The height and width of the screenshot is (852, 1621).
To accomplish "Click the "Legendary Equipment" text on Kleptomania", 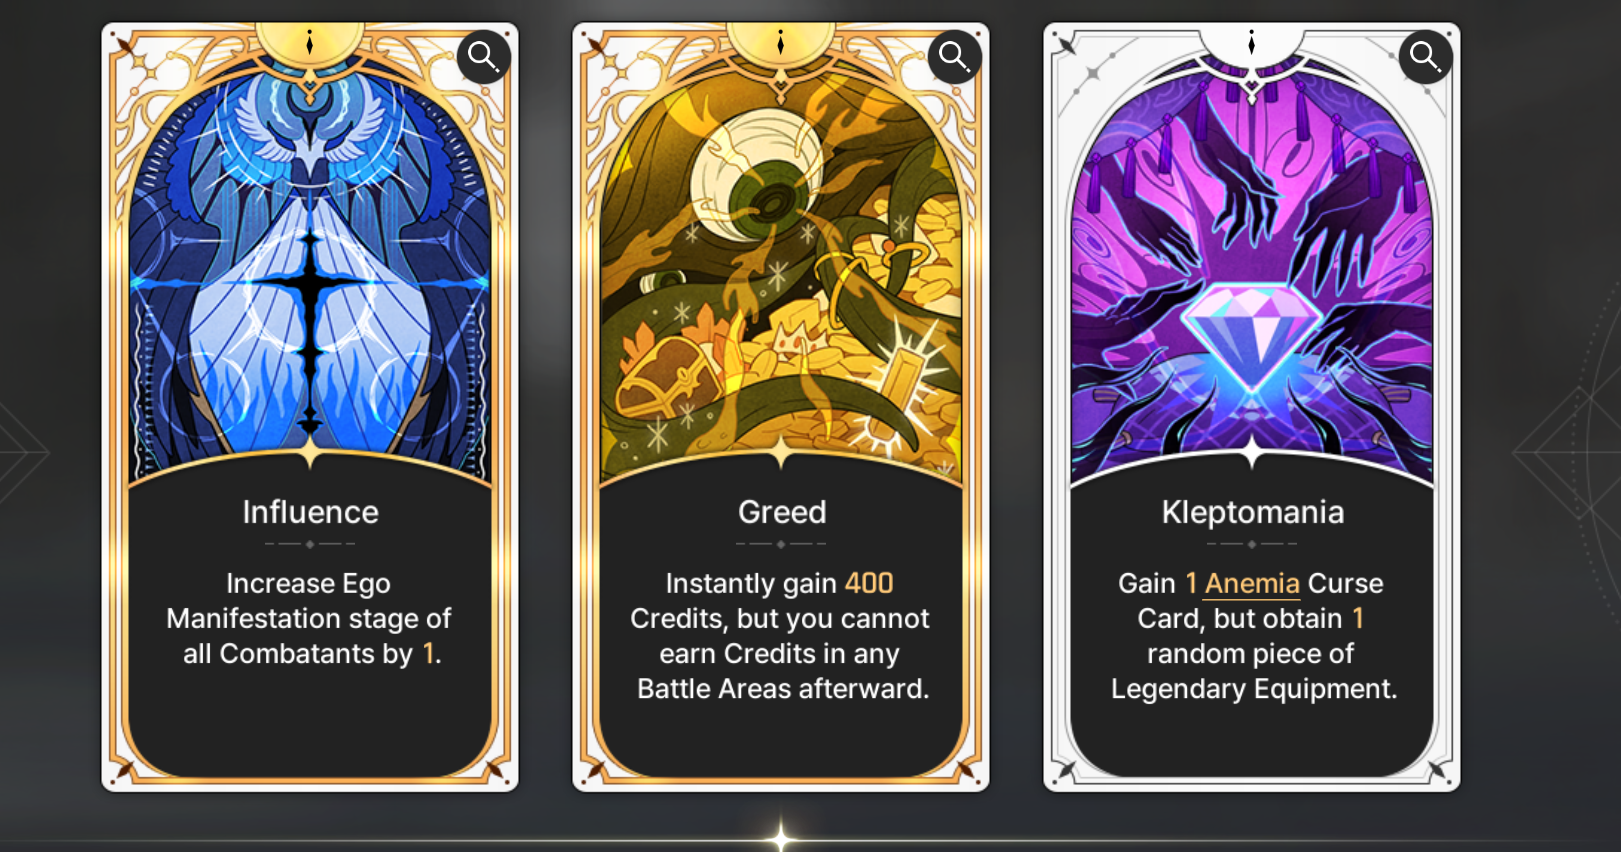I will pyautogui.click(x=1254, y=689).
